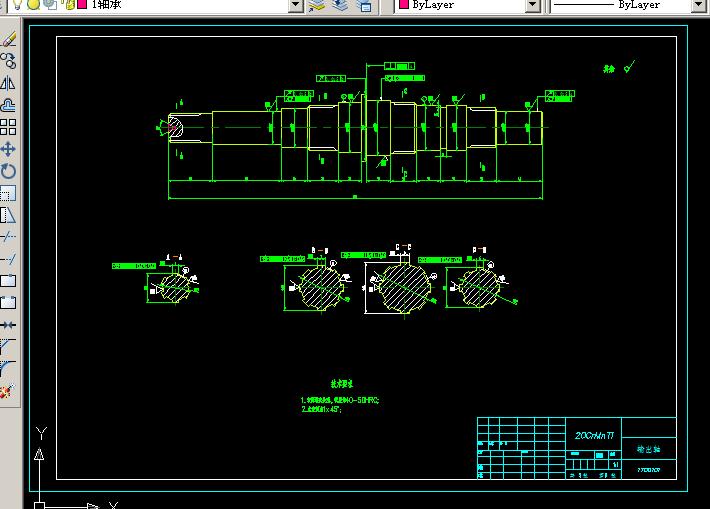Image resolution: width=710 pixels, height=509 pixels.
Task: Click the 20CrMnTi text in title block
Action: click(x=594, y=436)
